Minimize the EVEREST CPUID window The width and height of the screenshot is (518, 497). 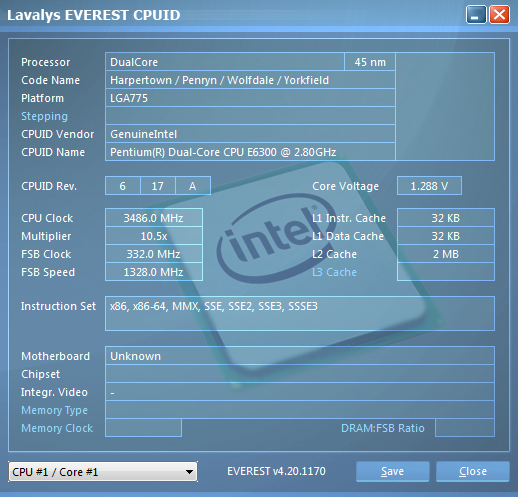[x=476, y=15]
